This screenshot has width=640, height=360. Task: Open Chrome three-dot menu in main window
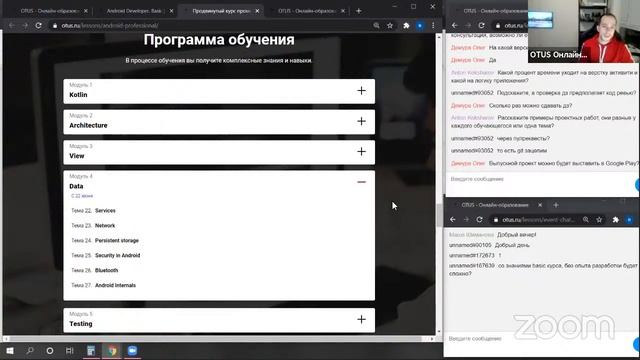[433, 25]
